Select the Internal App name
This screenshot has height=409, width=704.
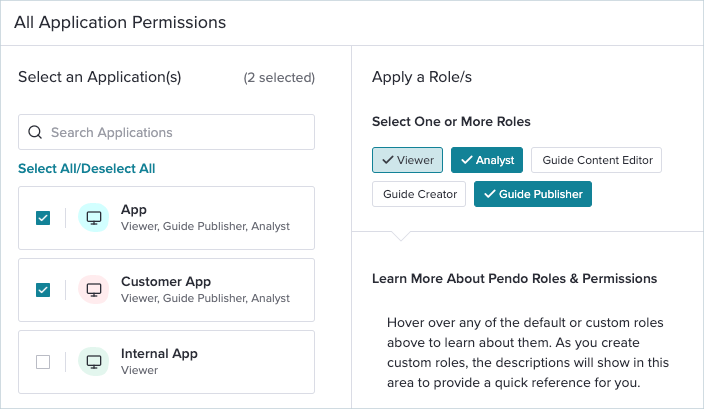159,353
